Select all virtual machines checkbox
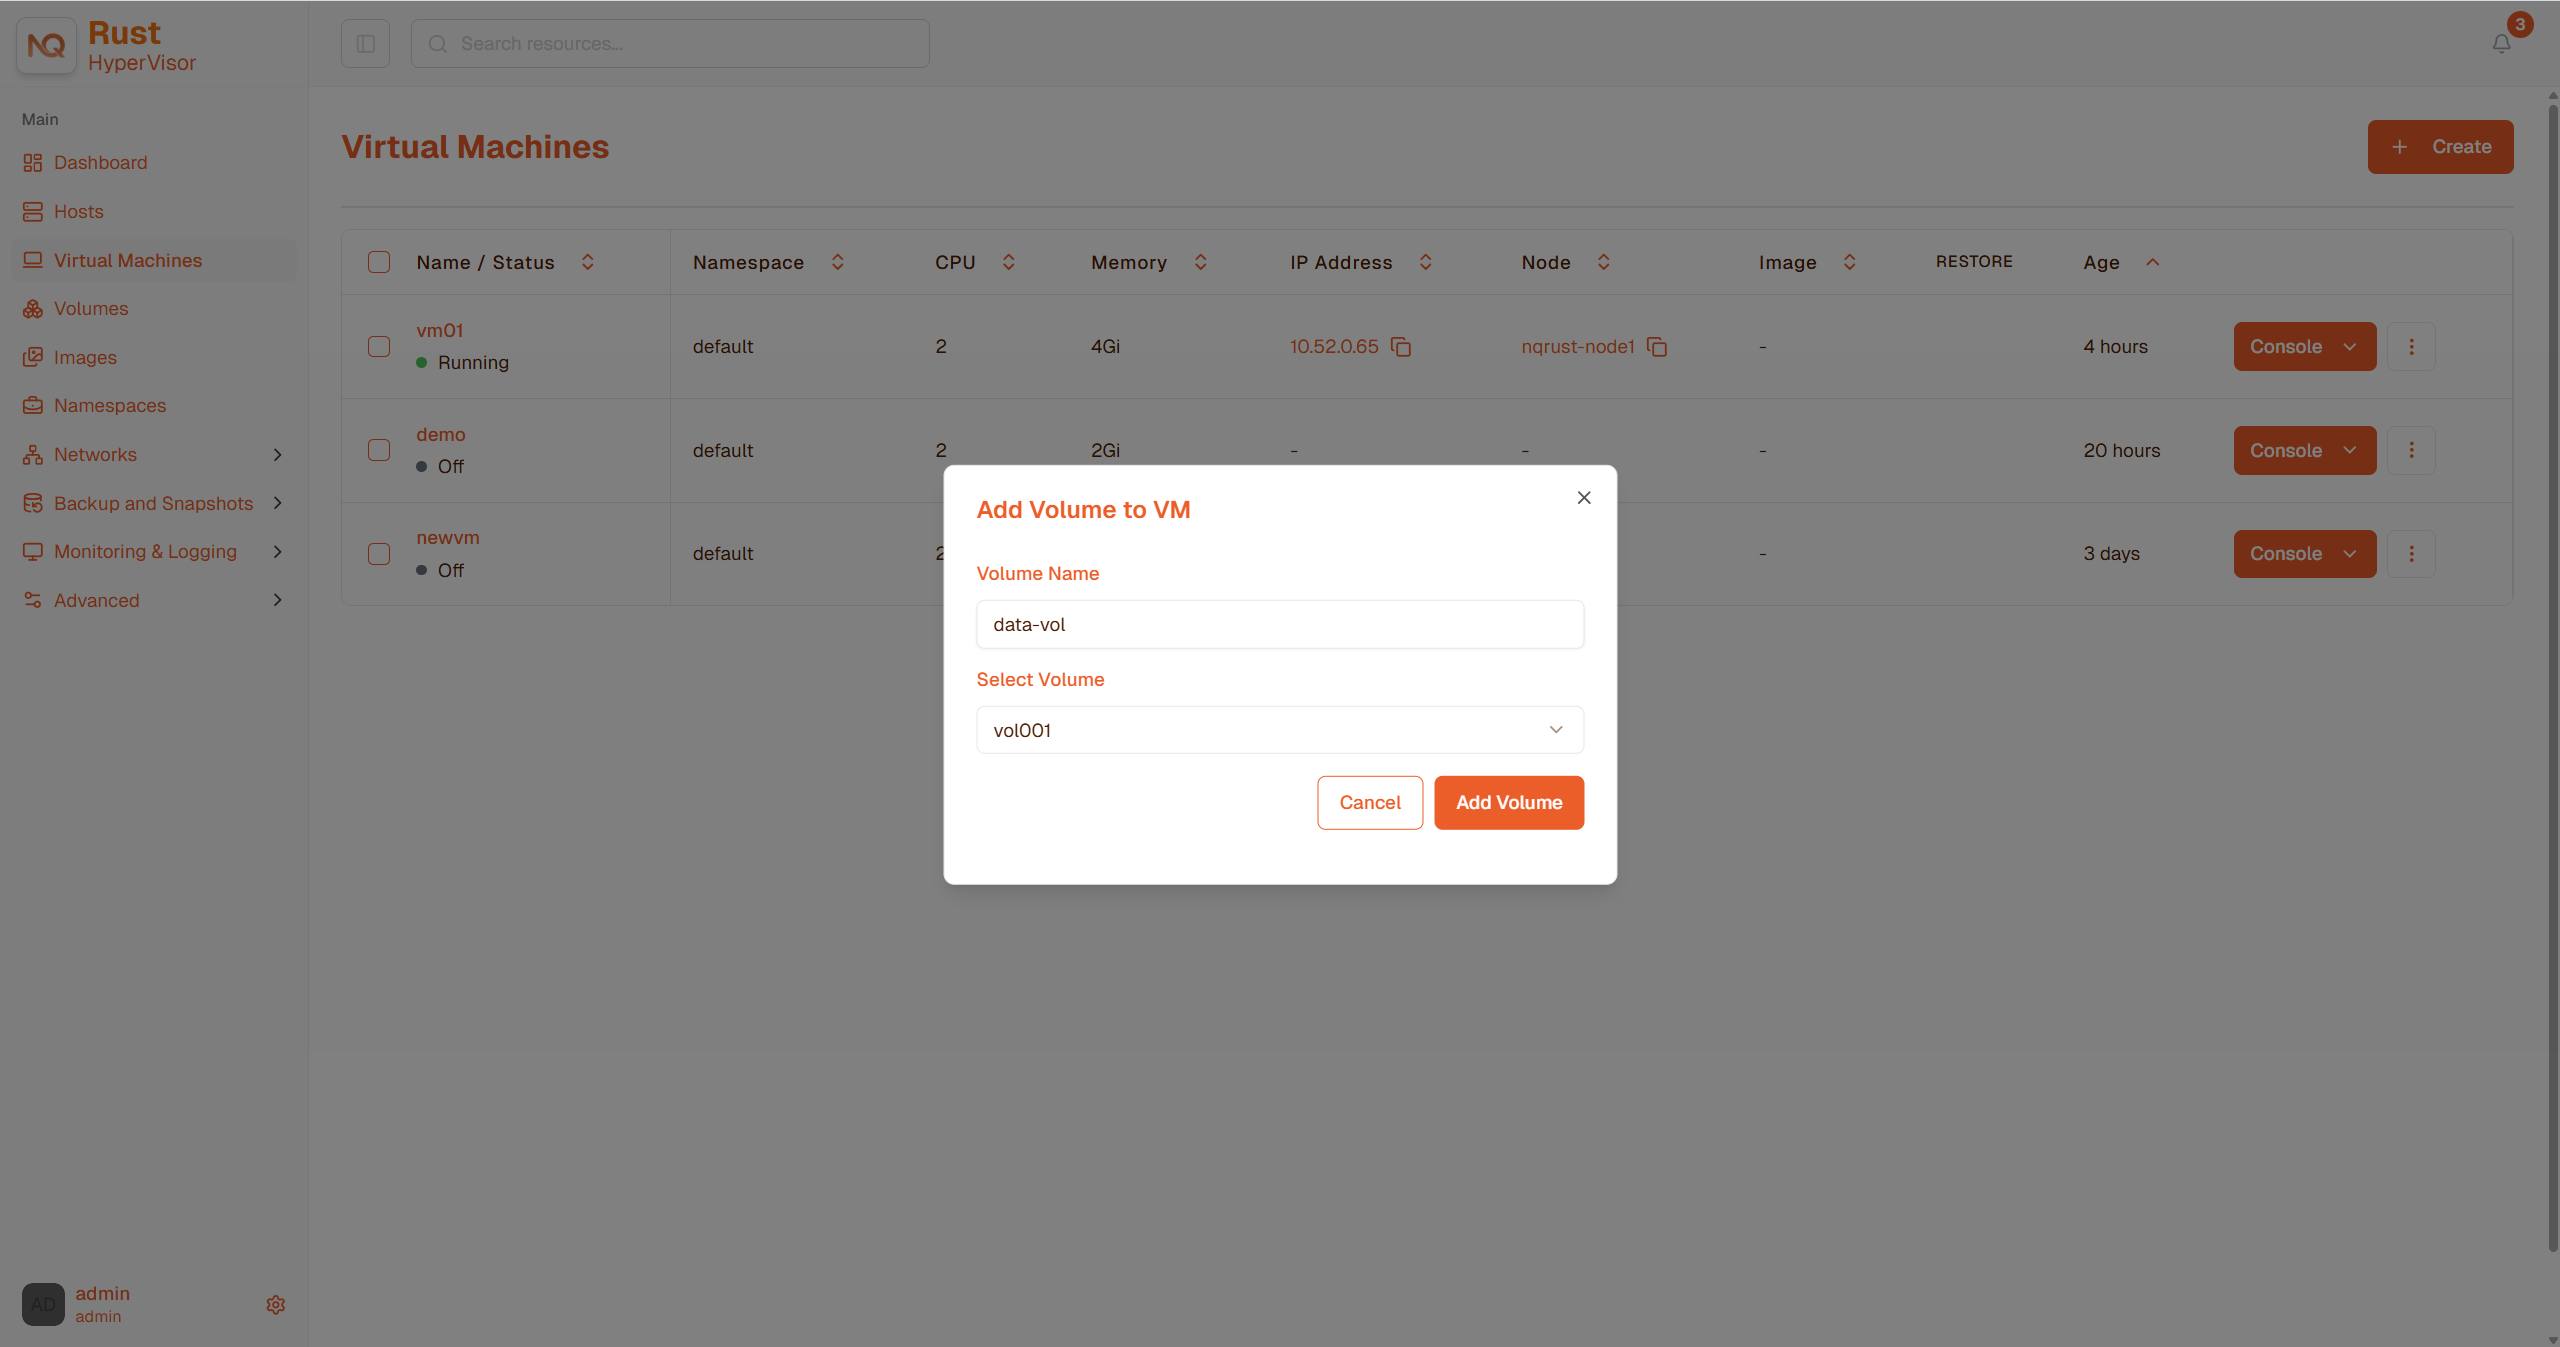This screenshot has height=1347, width=2560. [379, 262]
